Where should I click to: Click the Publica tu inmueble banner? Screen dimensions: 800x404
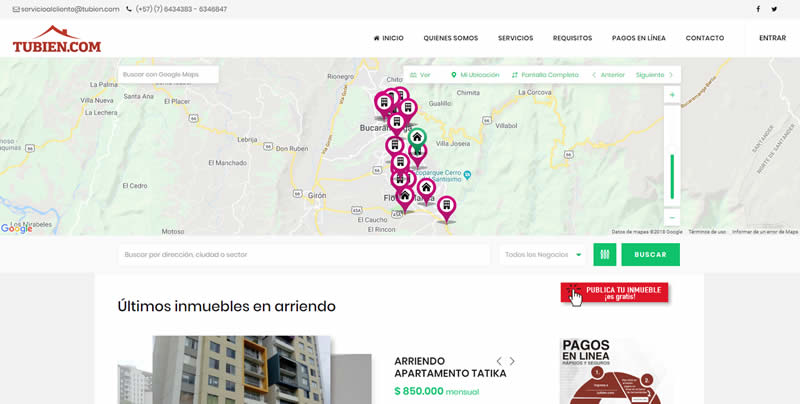tap(614, 294)
